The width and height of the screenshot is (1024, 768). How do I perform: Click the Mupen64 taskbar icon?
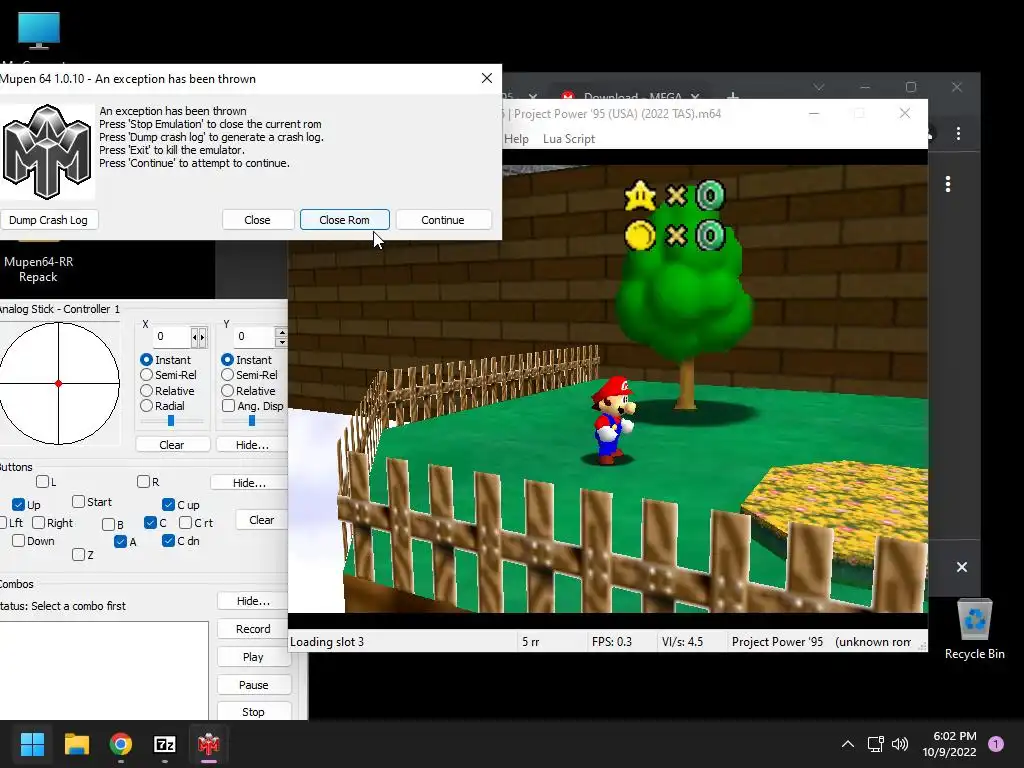point(208,743)
